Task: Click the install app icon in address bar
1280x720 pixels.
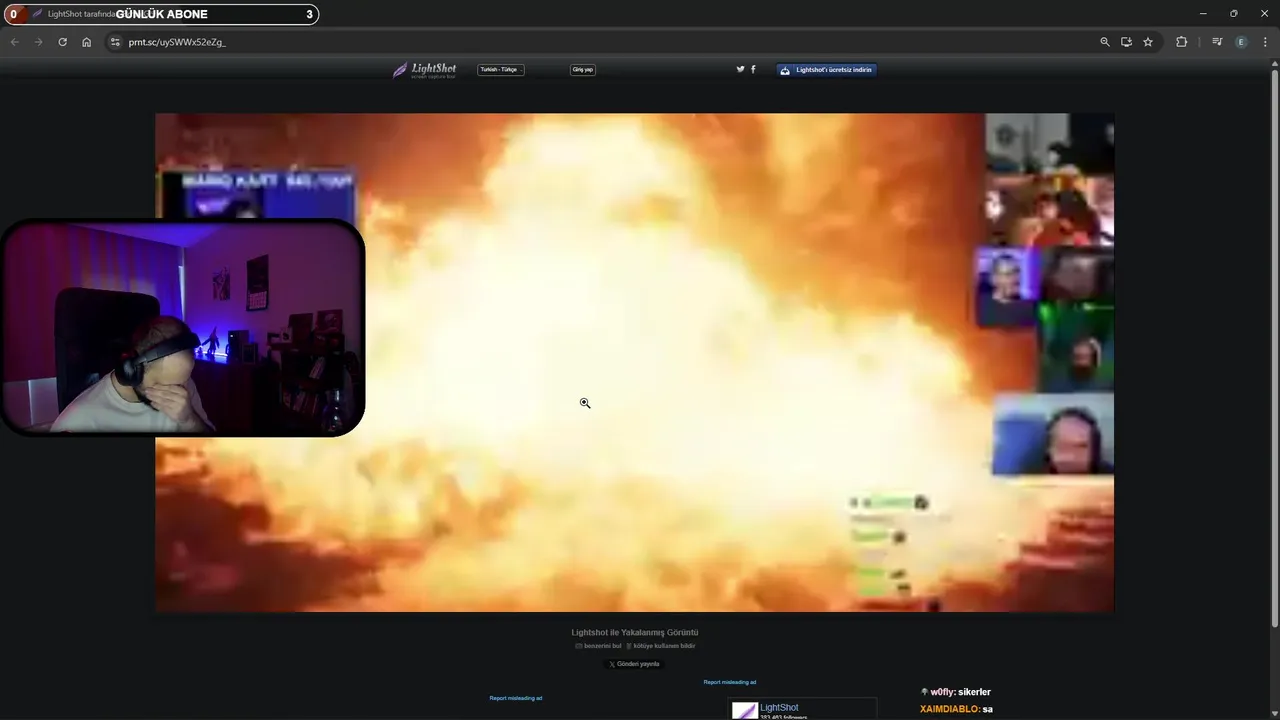Action: point(1126,42)
